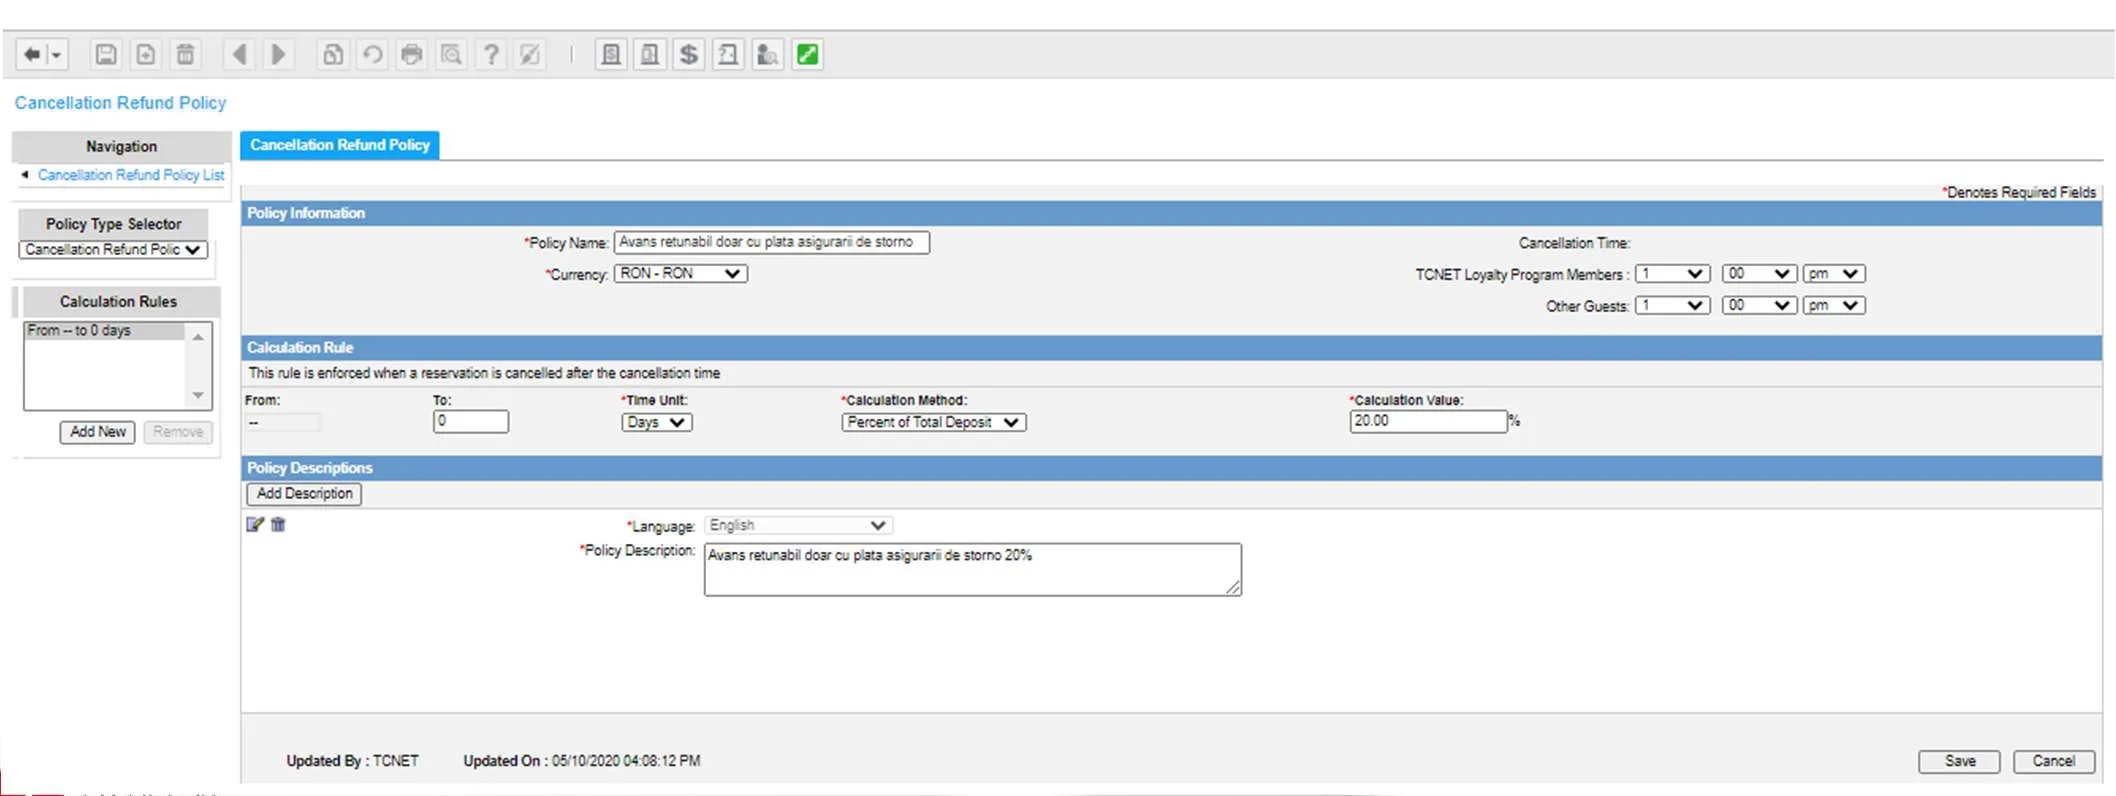Click the Calculation Rules list scroll down arrow
Screen dimensions: 2116x796
coord(198,396)
